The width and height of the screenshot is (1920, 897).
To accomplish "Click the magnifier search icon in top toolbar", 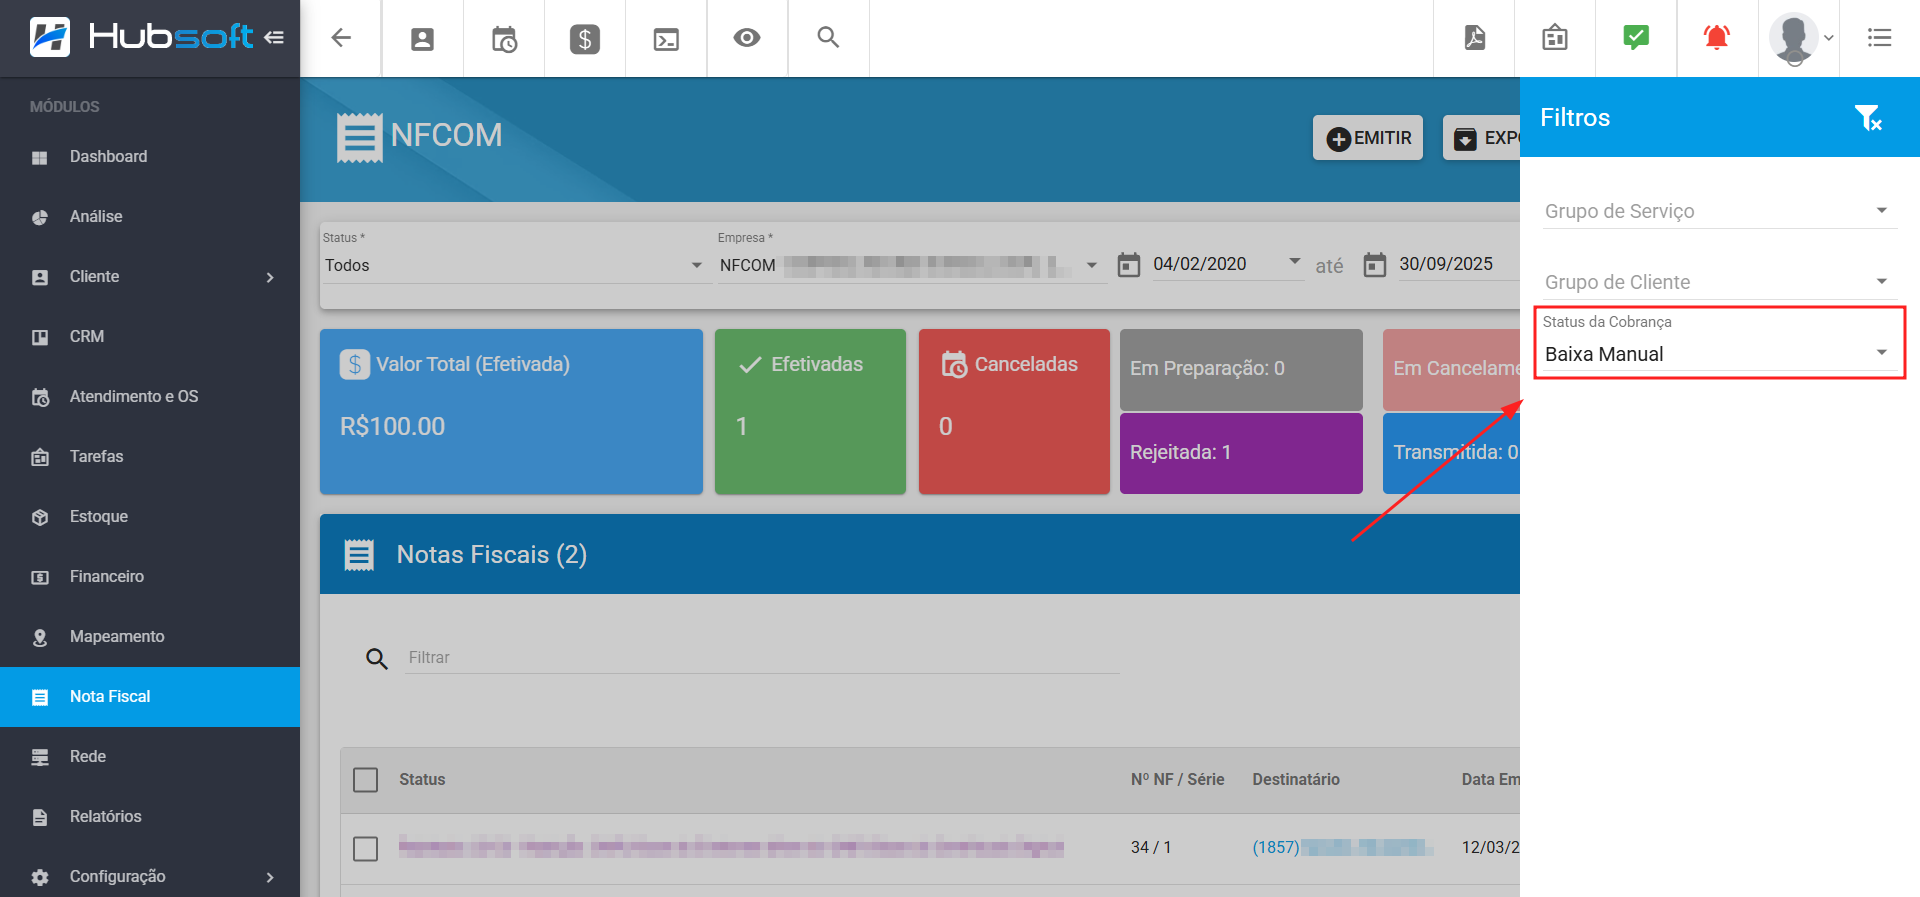I will coord(828,38).
